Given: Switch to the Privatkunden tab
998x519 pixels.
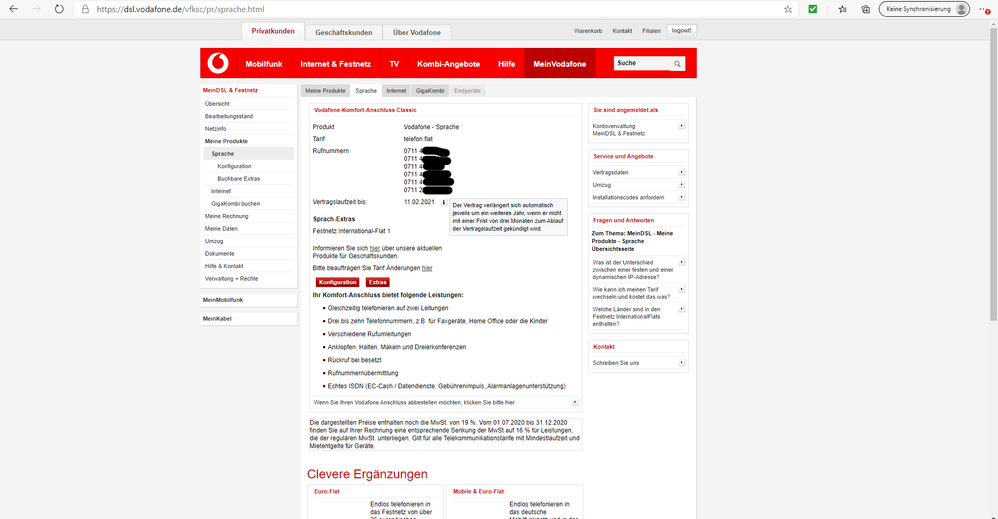Looking at the screenshot, I should [272, 31].
